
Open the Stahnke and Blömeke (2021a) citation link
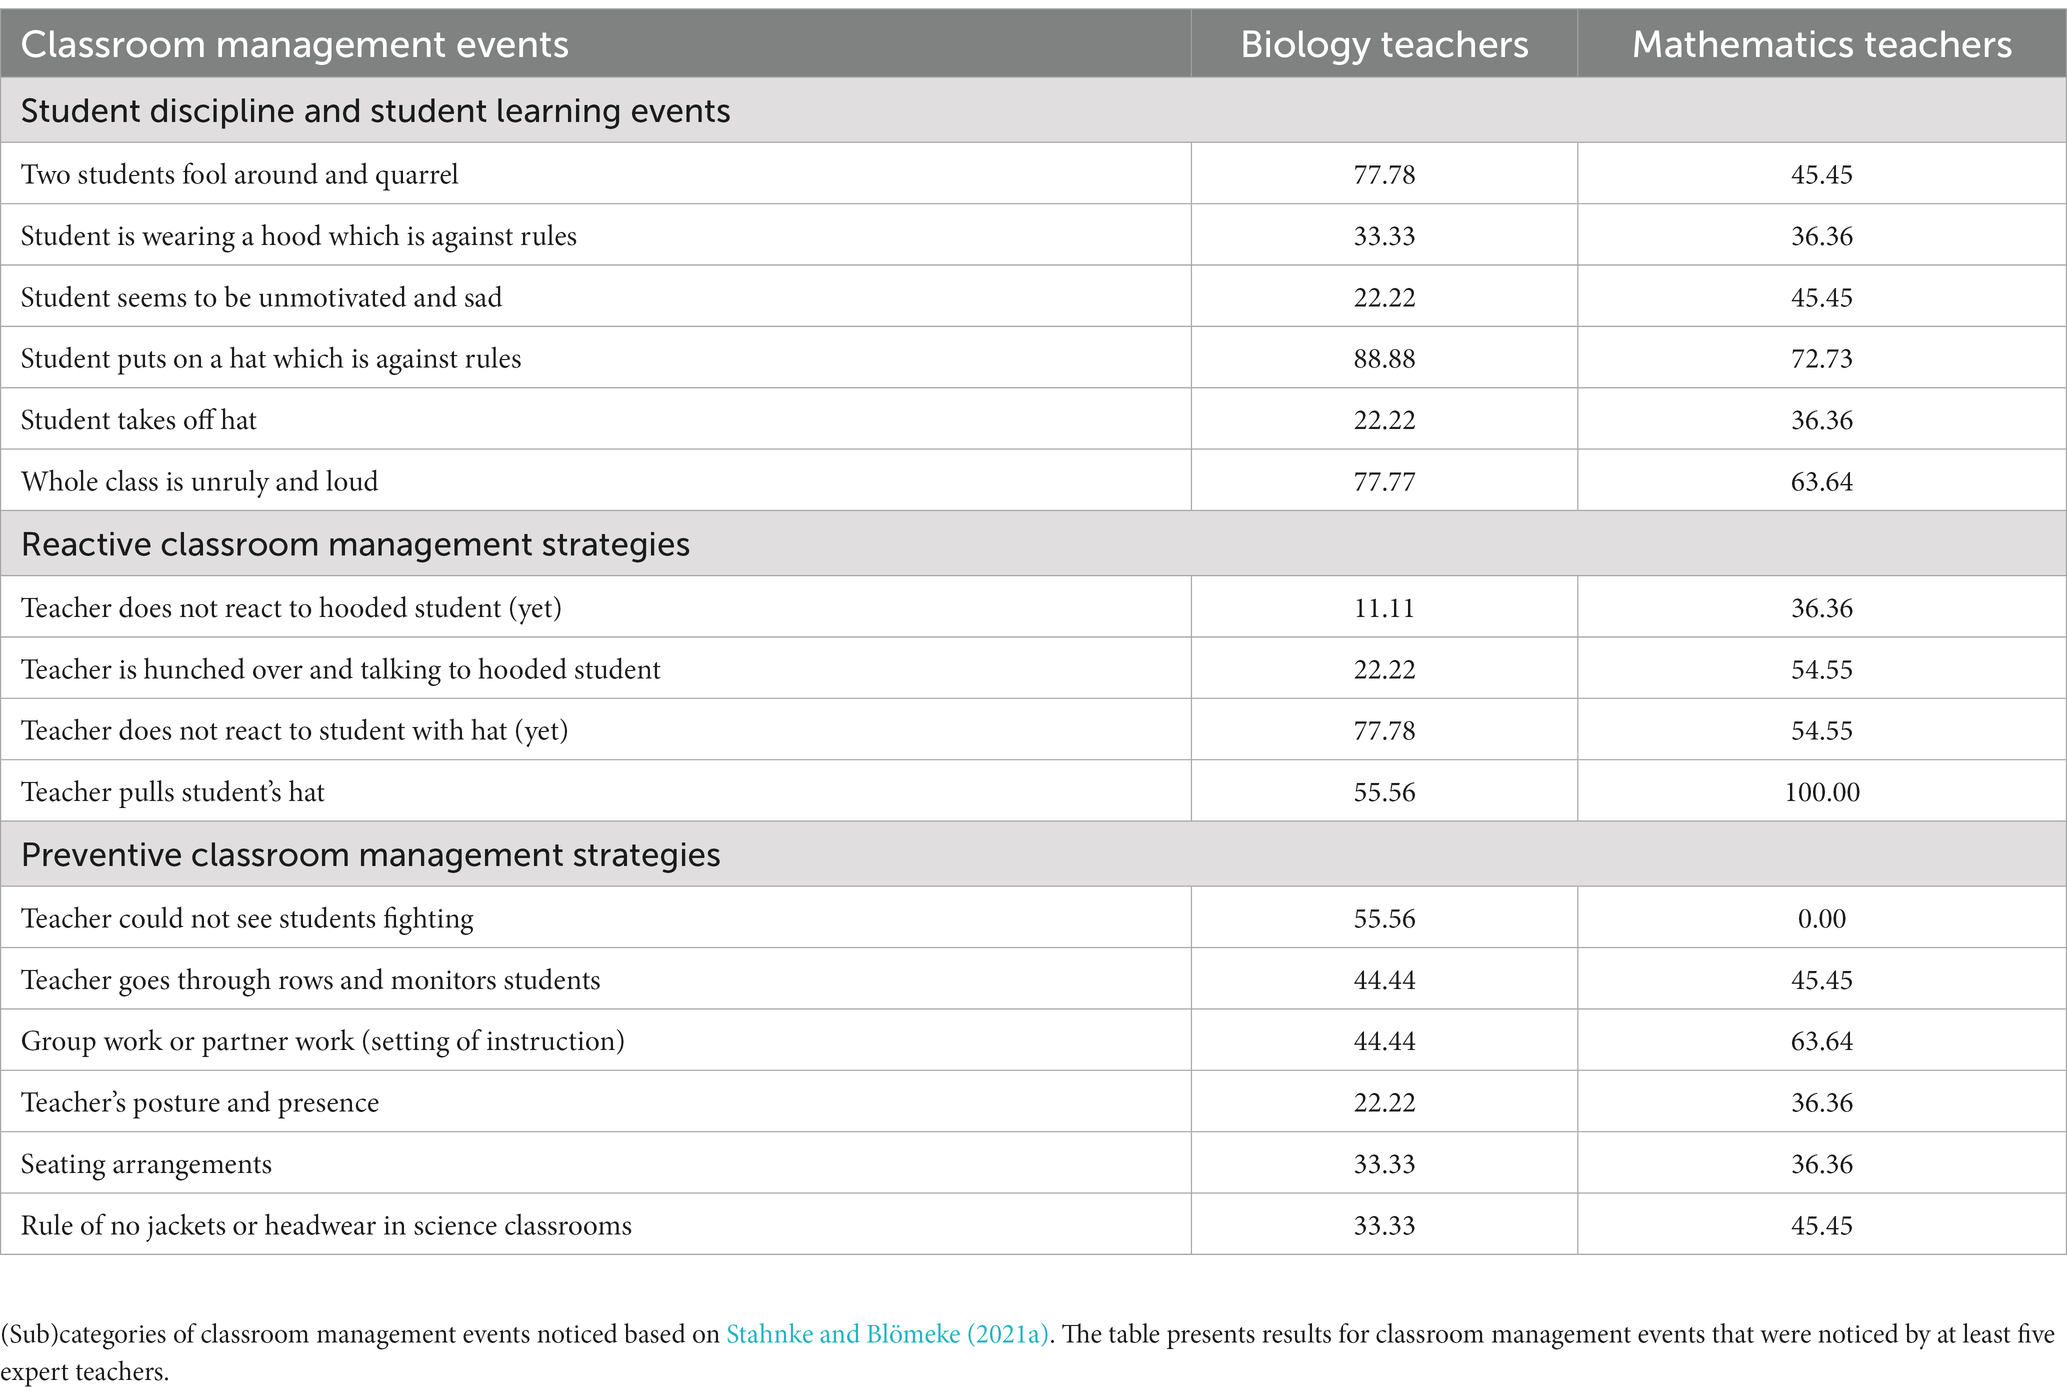tap(887, 1334)
